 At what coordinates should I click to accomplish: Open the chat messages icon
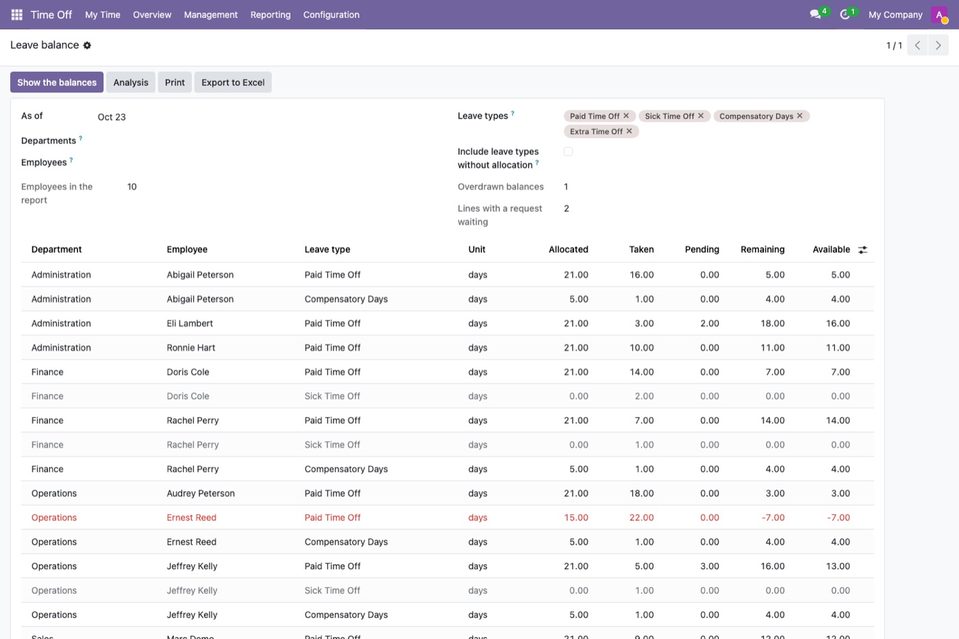click(x=815, y=14)
